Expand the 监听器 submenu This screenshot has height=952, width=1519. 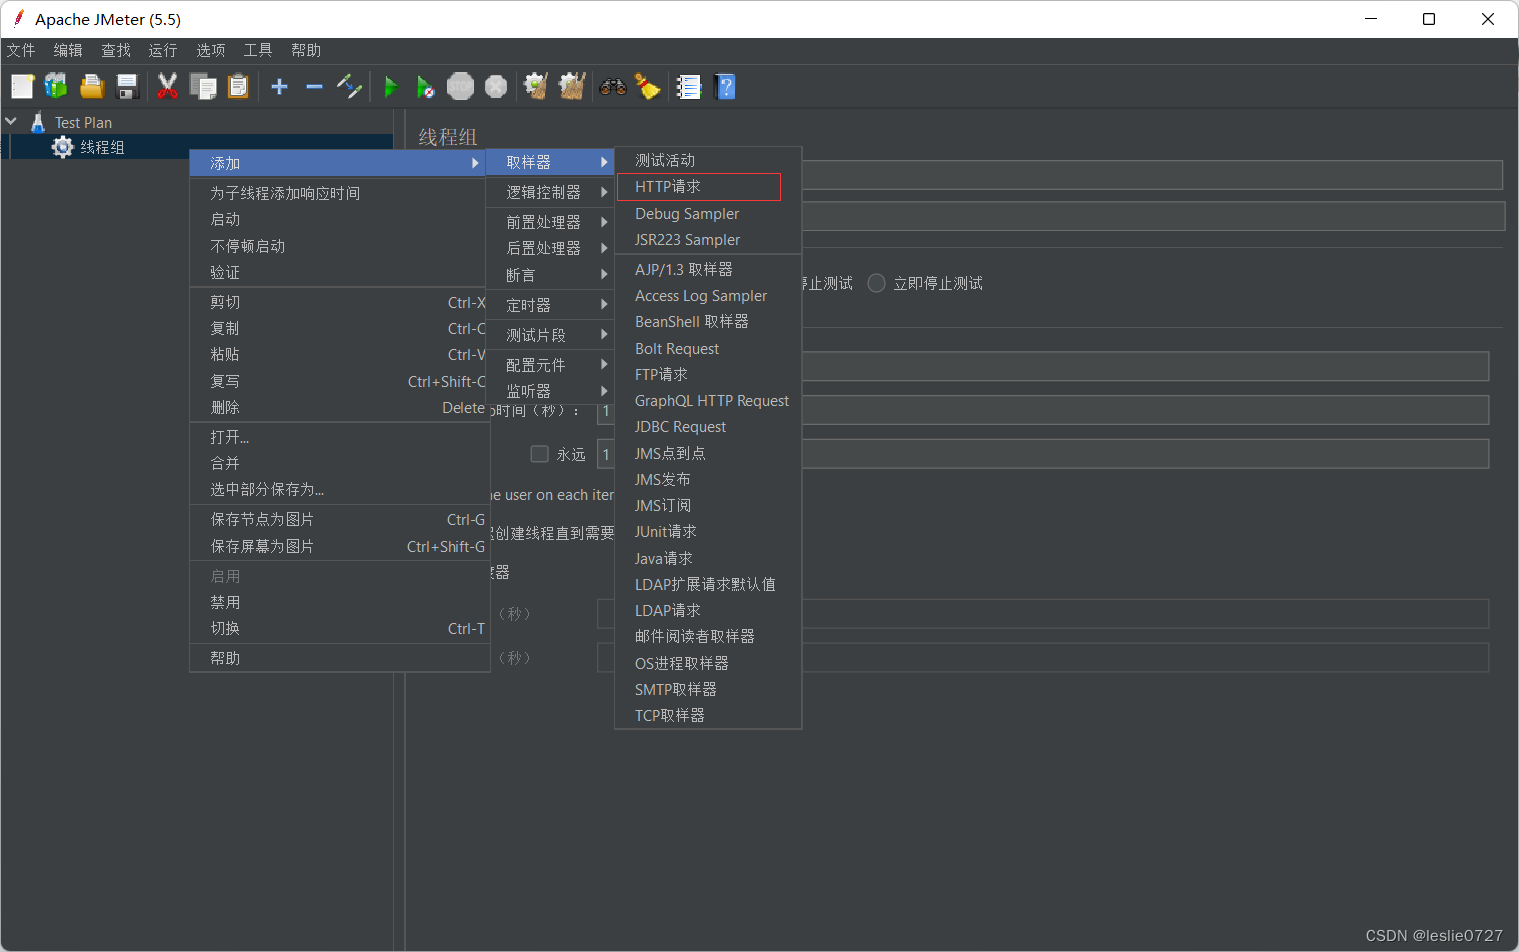550,391
